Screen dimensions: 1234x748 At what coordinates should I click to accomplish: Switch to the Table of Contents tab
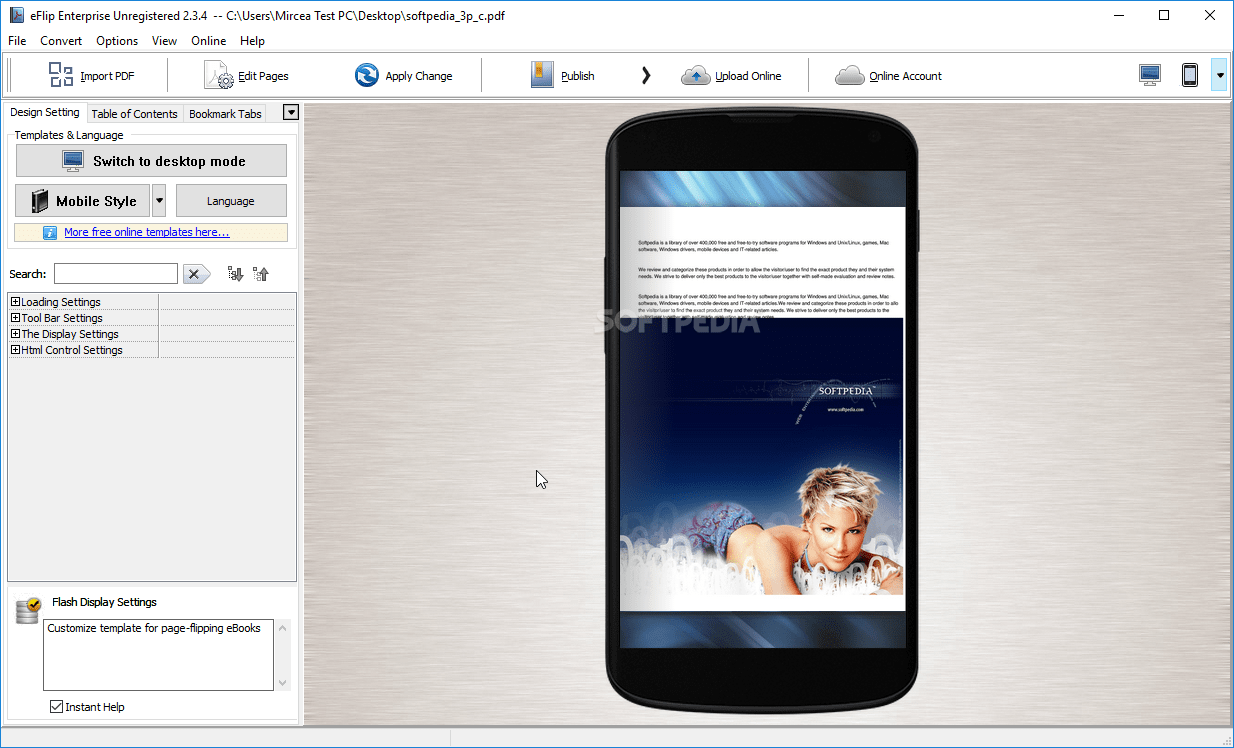[x=134, y=114]
